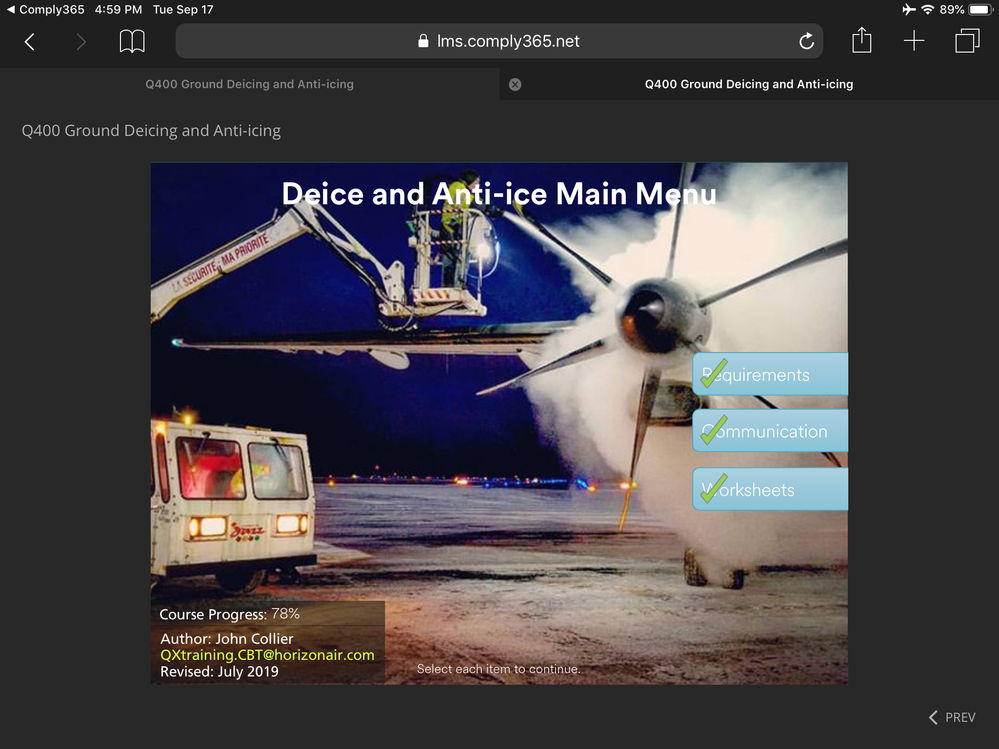Click the Worksheets green checkmark
The image size is (999, 749).
(x=714, y=488)
